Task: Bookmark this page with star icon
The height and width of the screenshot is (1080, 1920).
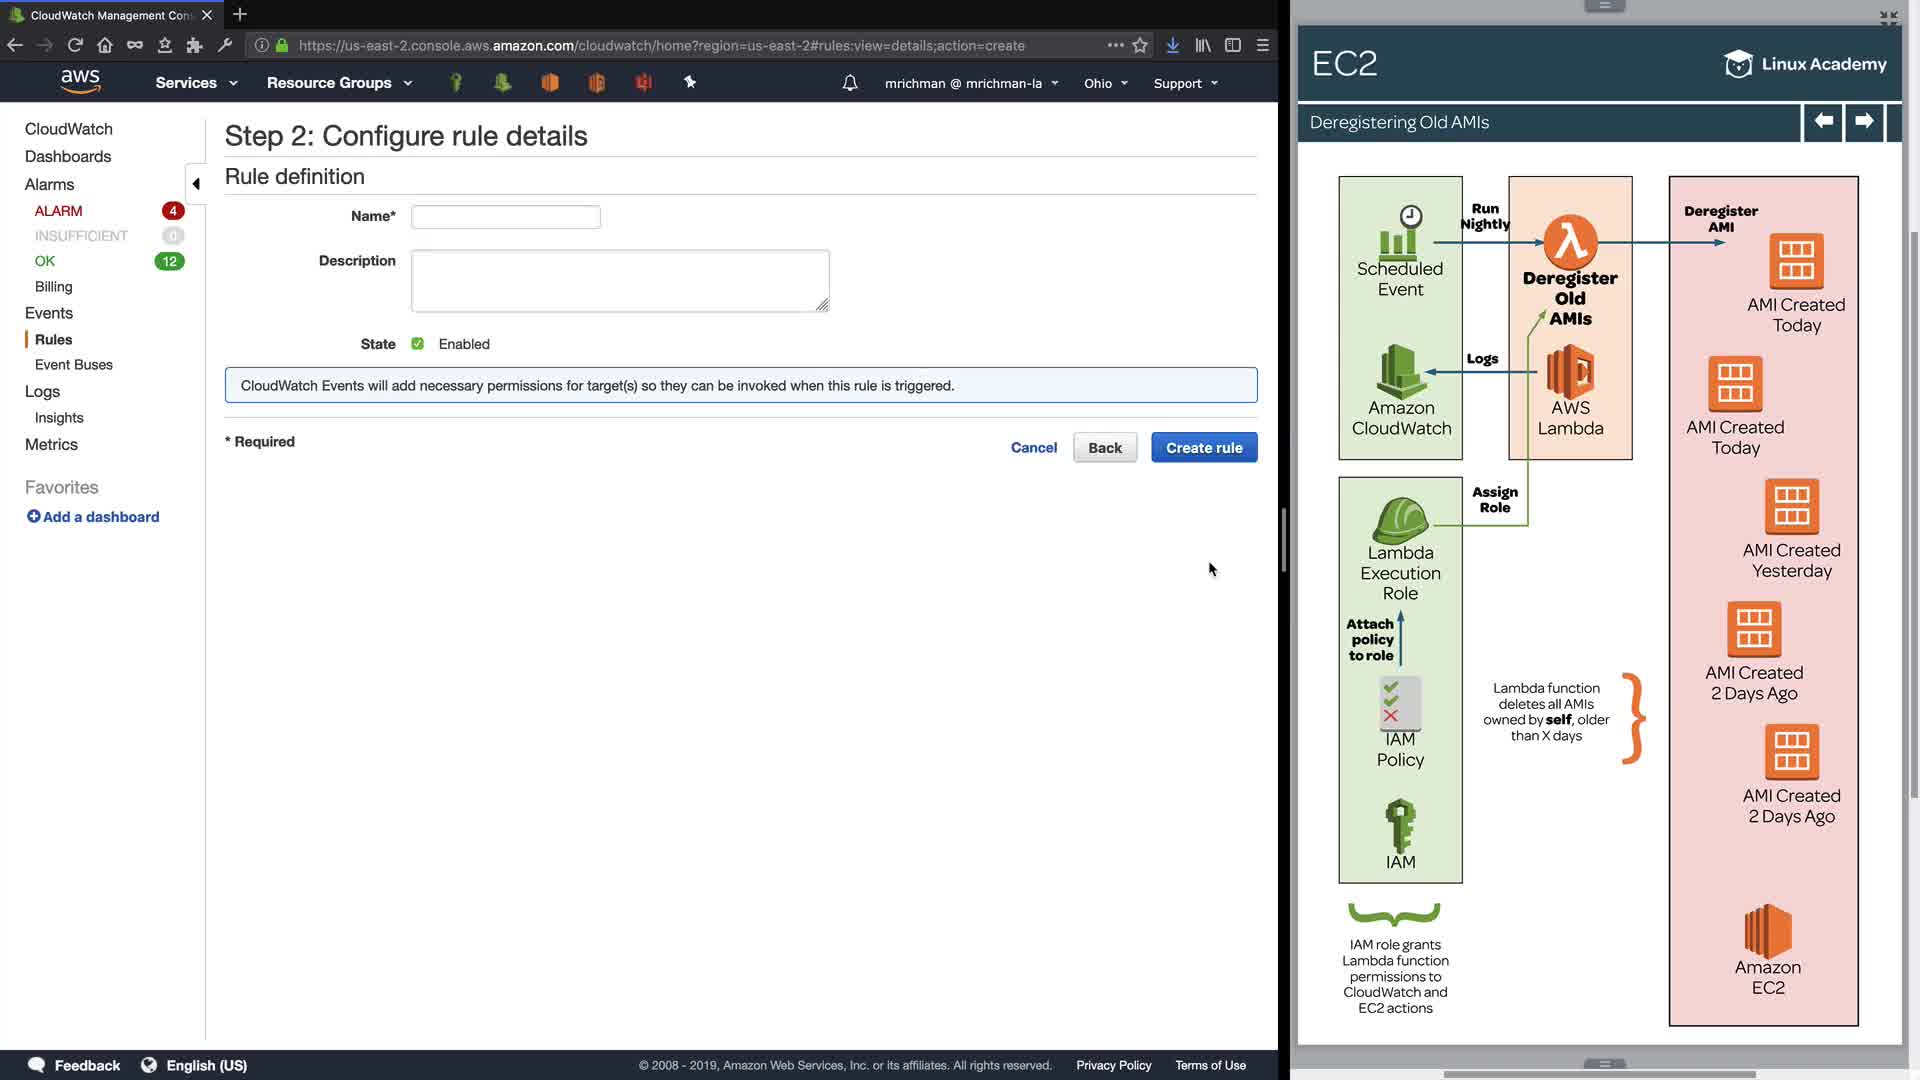Action: point(1140,45)
